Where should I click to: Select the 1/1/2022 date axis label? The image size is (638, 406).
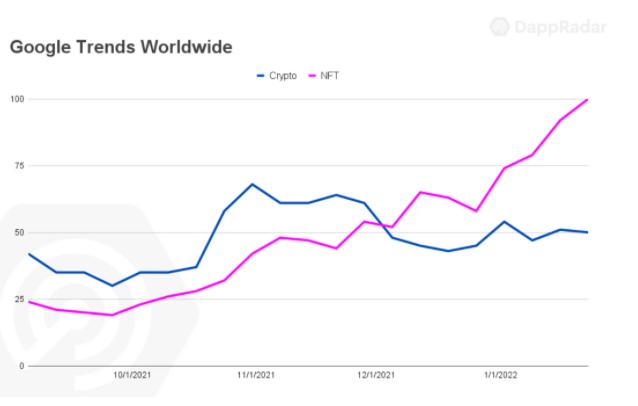point(500,377)
